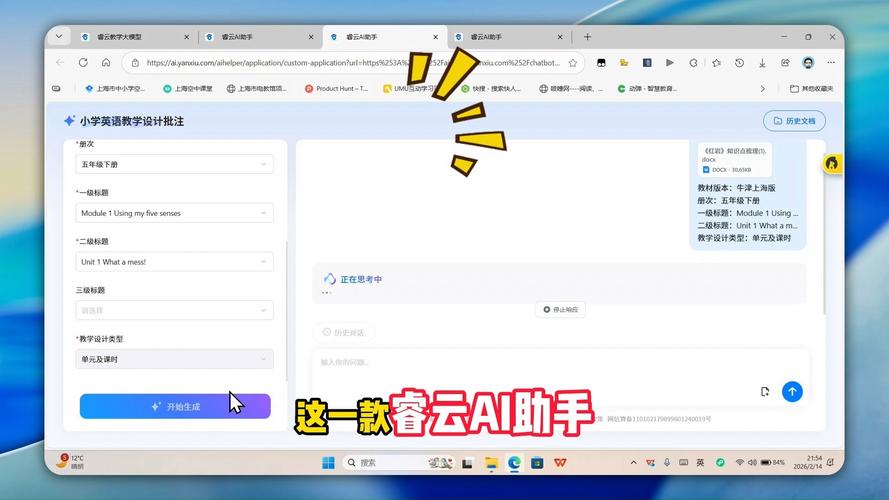Click the floating assistant avatar on right edge

[831, 163]
